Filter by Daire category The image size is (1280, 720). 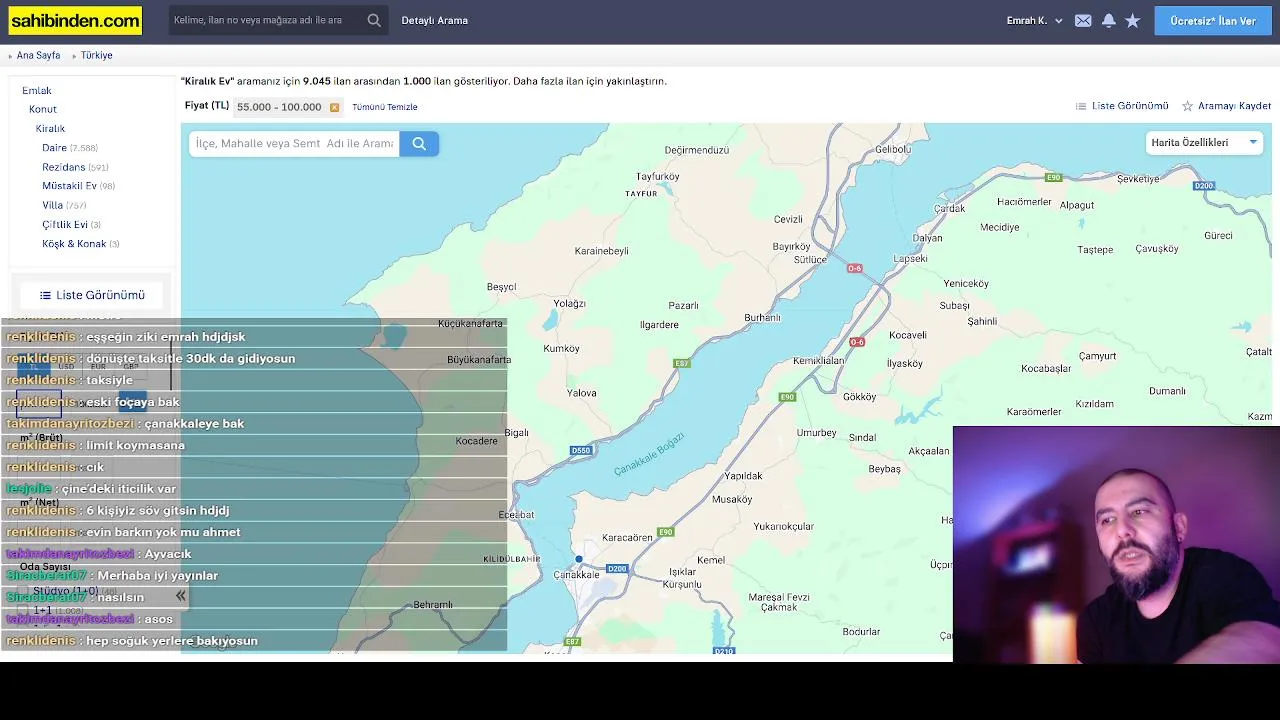click(x=54, y=148)
